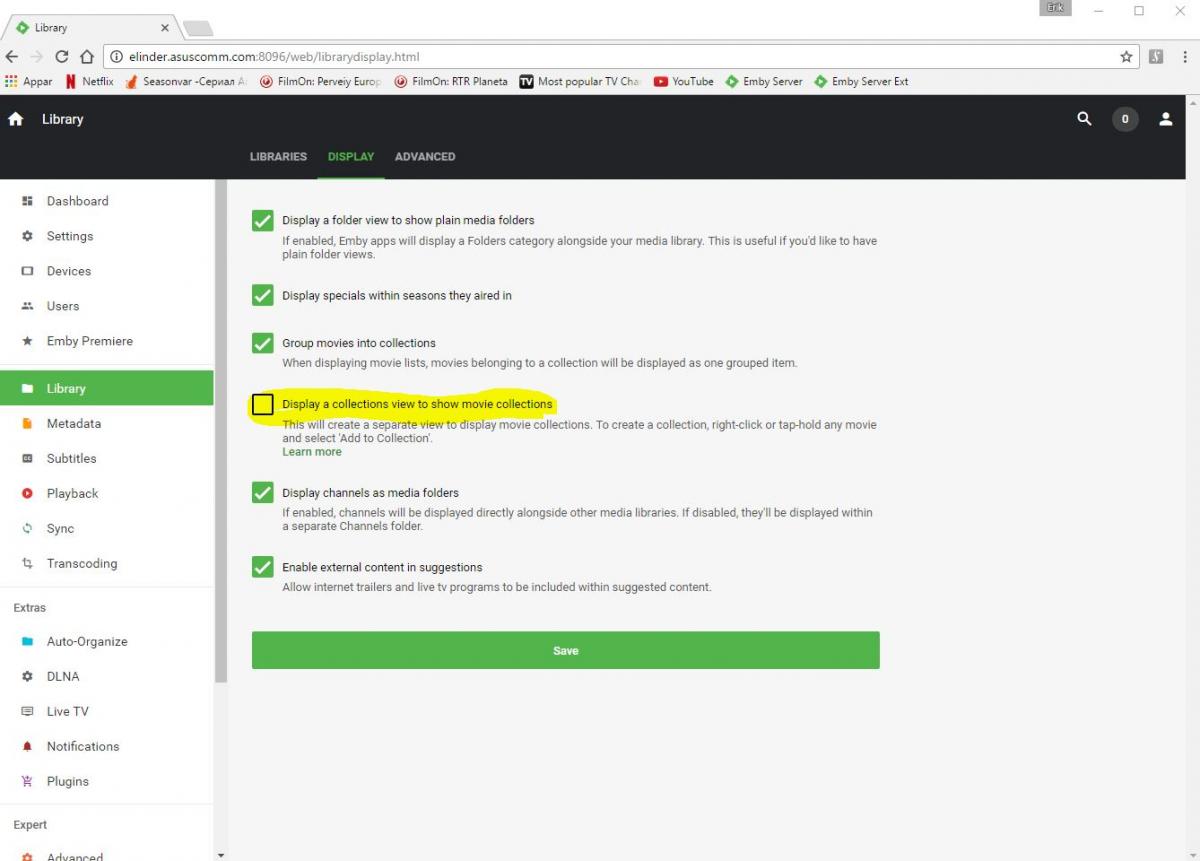
Task: Click the Live TV icon in sidebar
Action: (28, 711)
